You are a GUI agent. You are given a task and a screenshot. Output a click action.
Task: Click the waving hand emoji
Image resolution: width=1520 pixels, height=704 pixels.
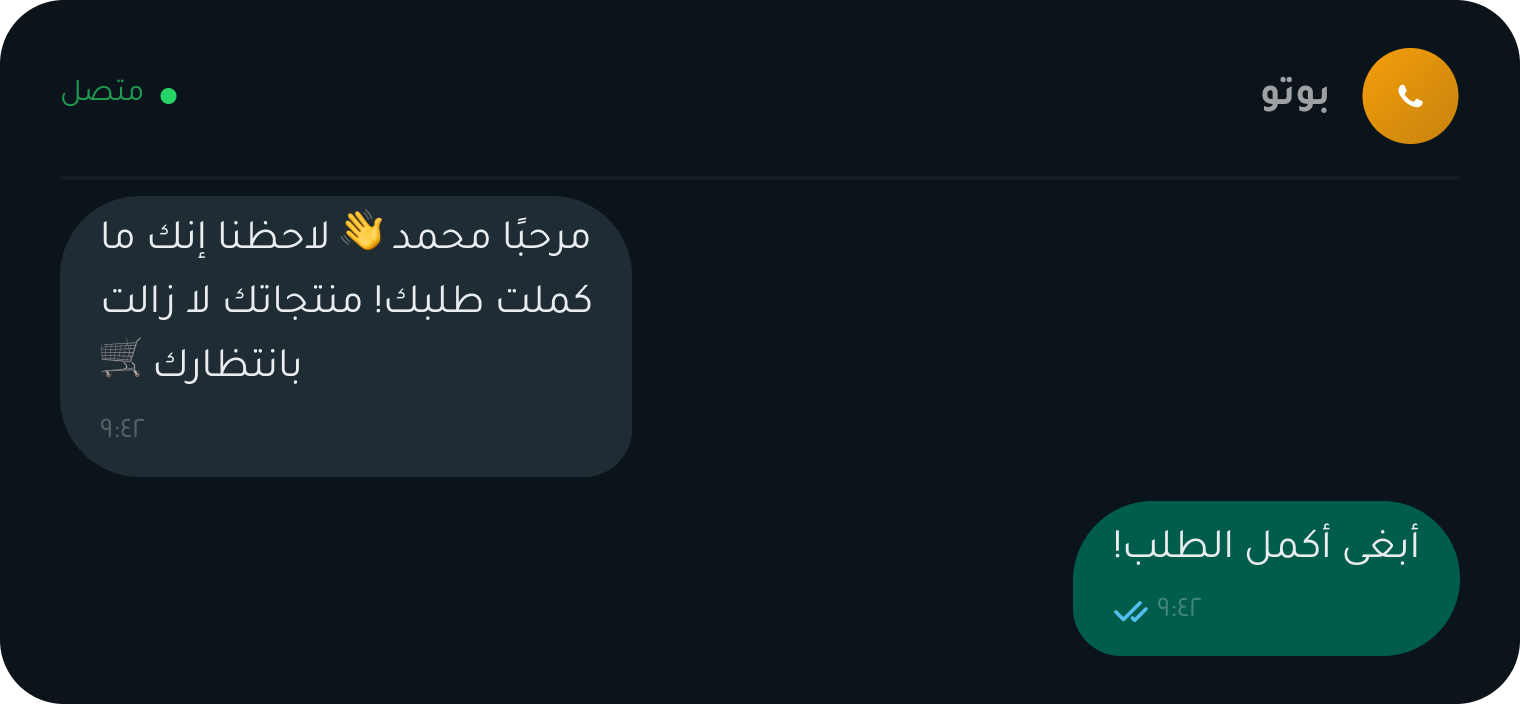[361, 231]
